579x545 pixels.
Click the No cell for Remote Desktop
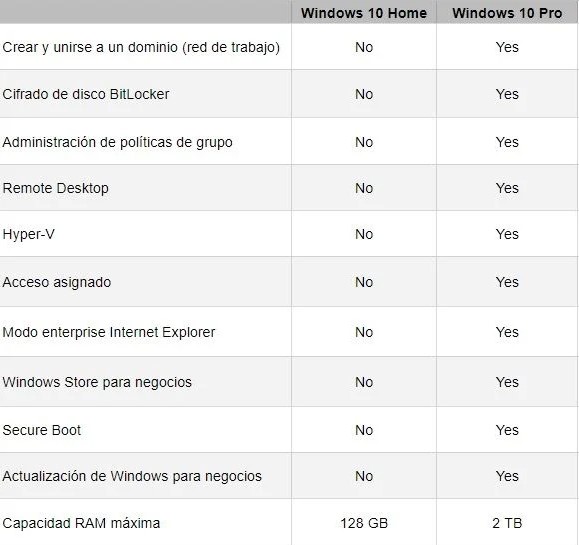pyautogui.click(x=364, y=188)
